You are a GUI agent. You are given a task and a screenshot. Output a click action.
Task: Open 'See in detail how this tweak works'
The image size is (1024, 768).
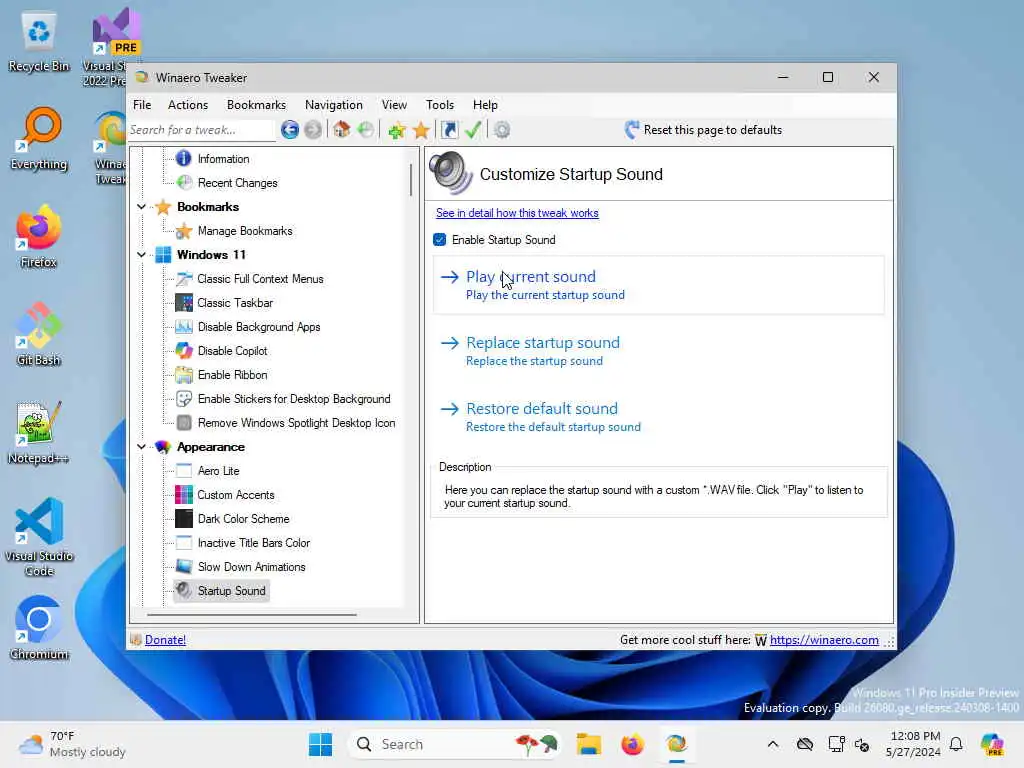pos(517,213)
